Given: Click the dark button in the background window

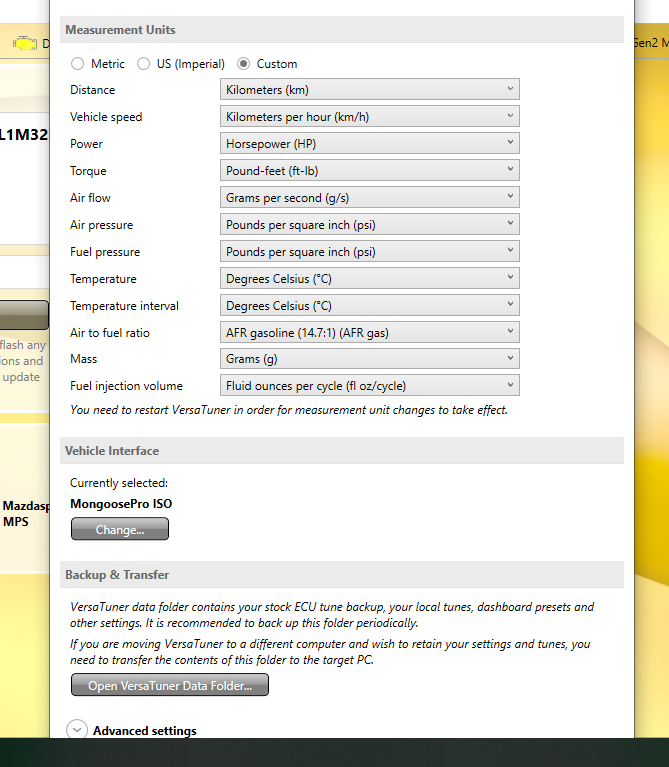Looking at the screenshot, I should pos(24,315).
